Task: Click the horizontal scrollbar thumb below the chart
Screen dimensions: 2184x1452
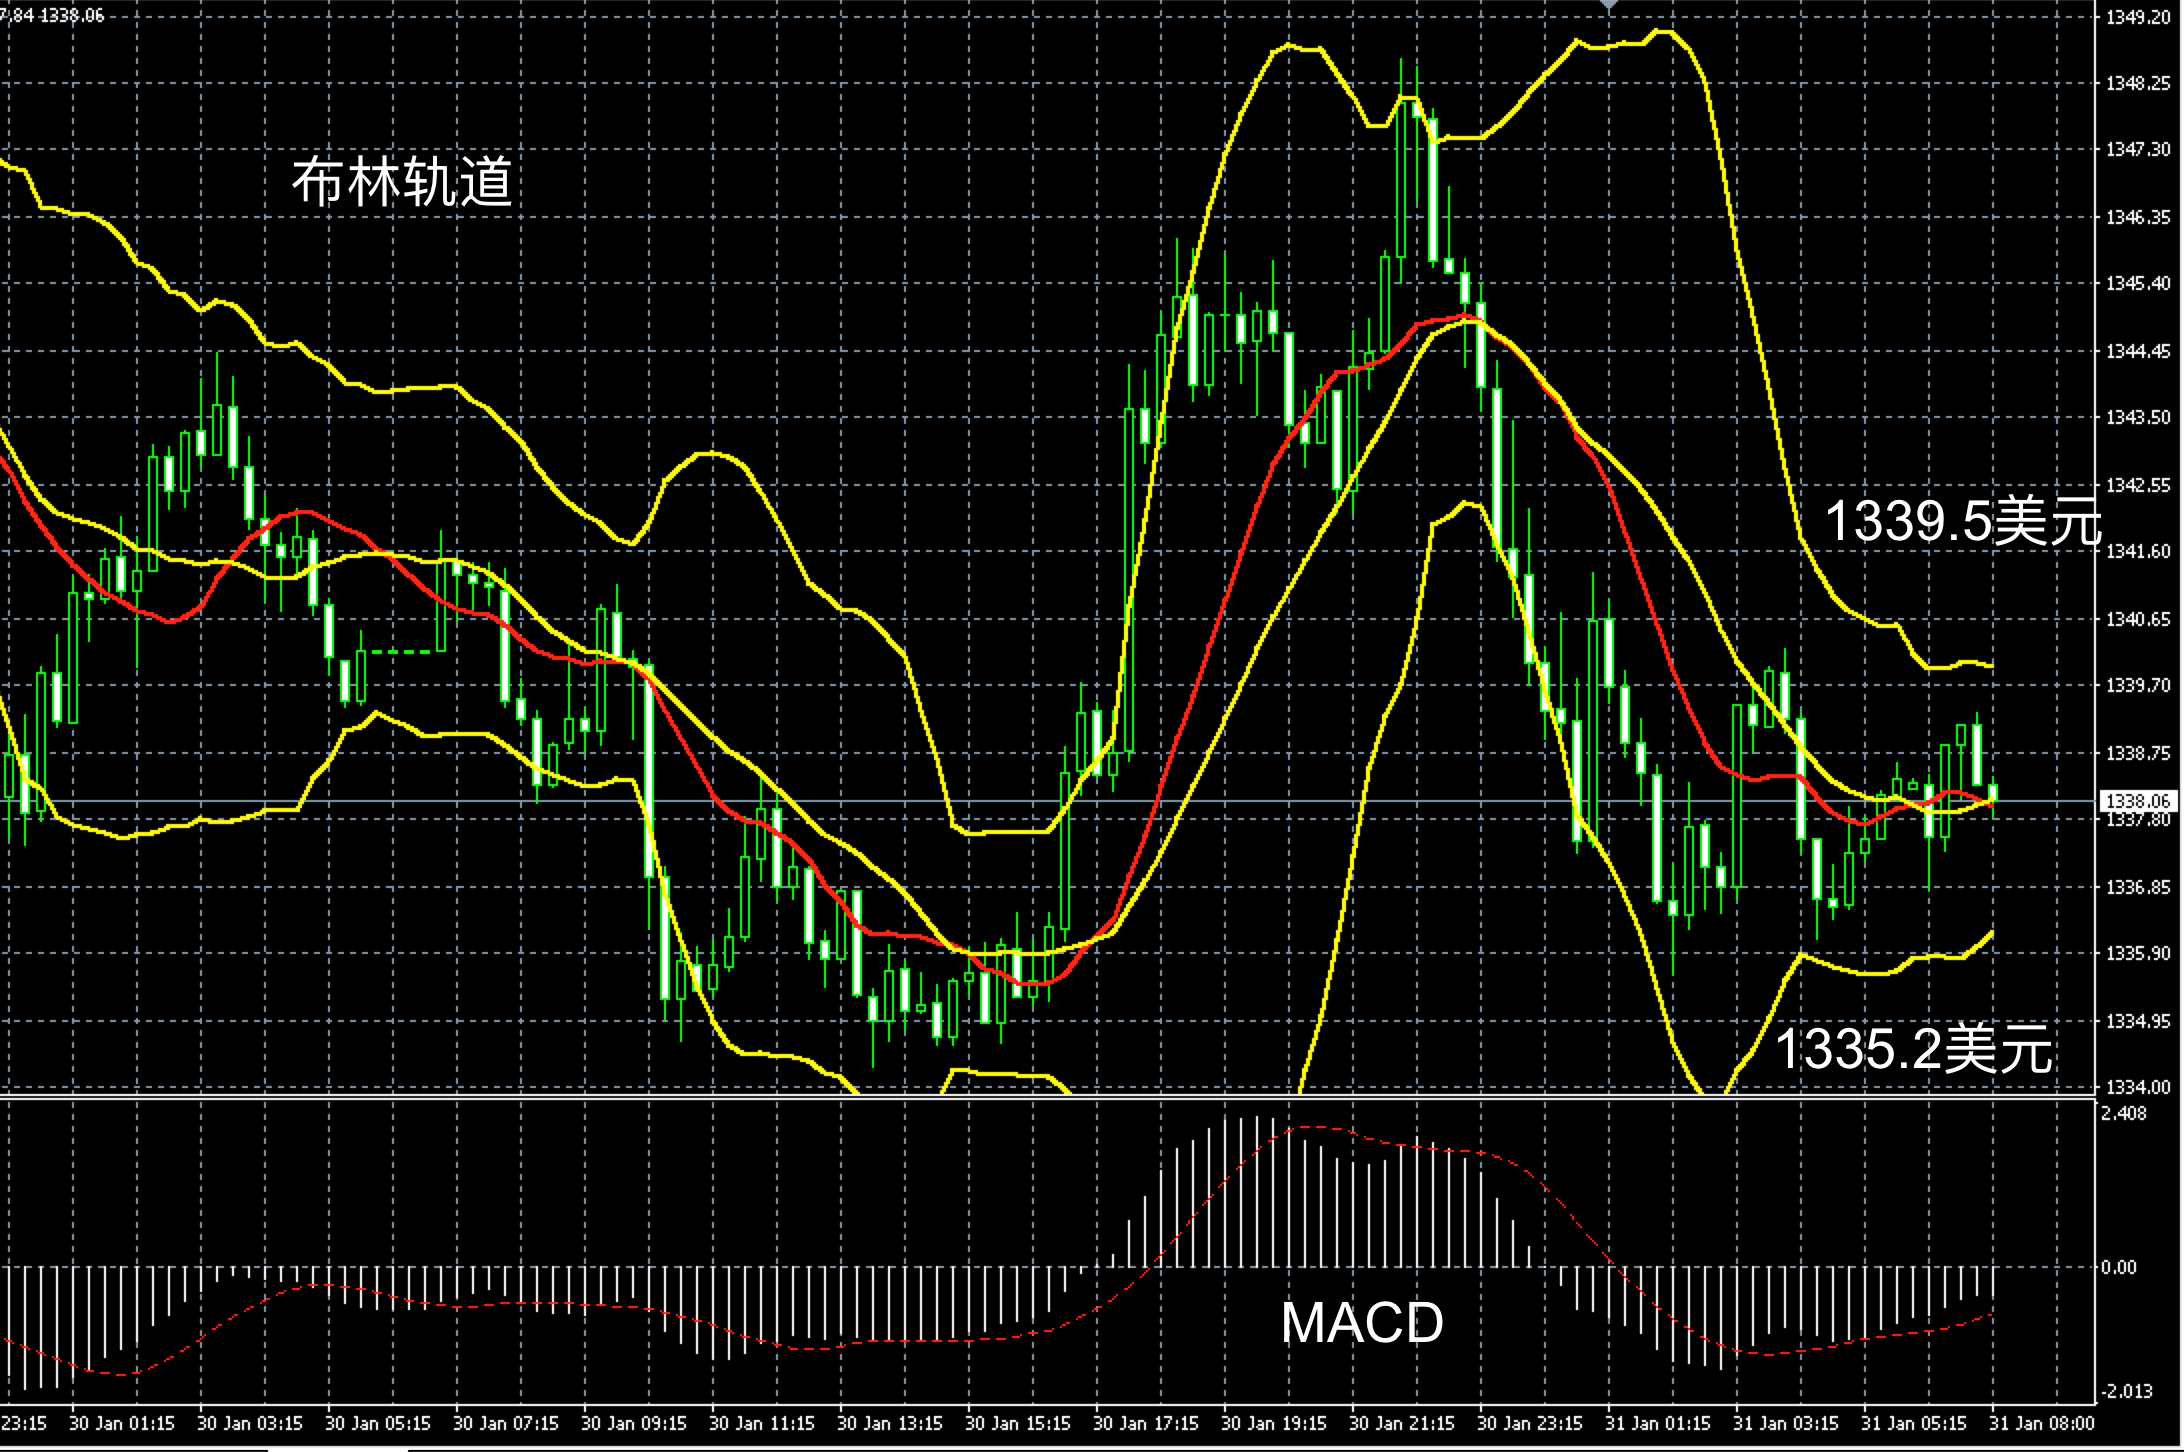Action: click(x=337, y=1447)
